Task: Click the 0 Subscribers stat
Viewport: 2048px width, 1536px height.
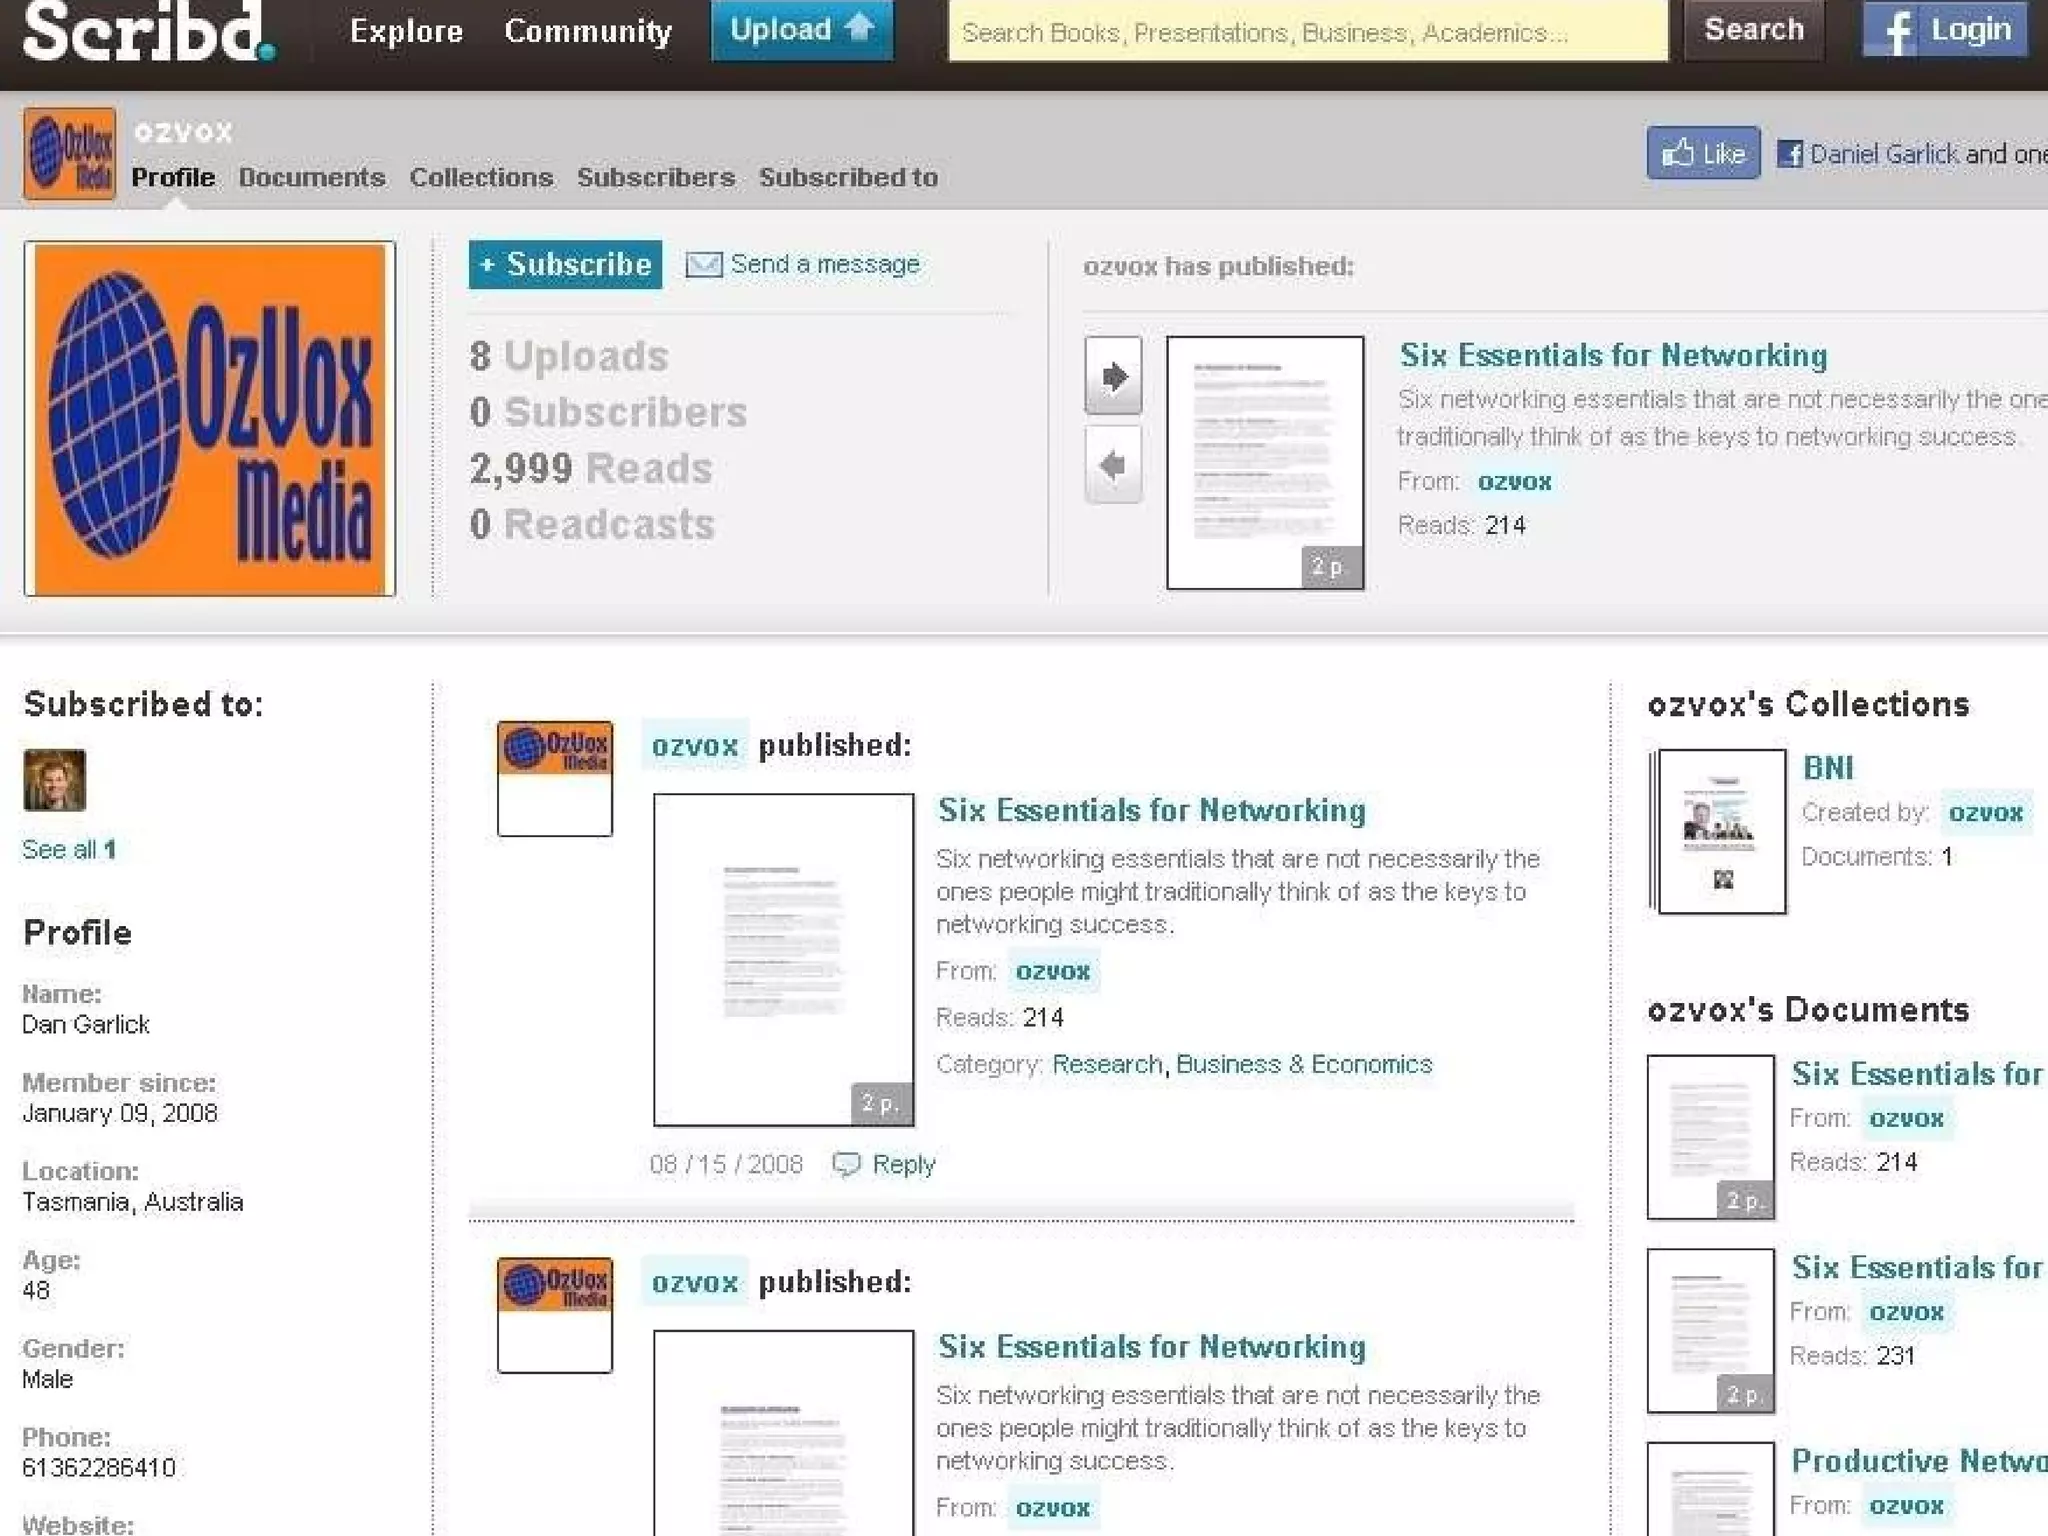Action: pos(608,413)
